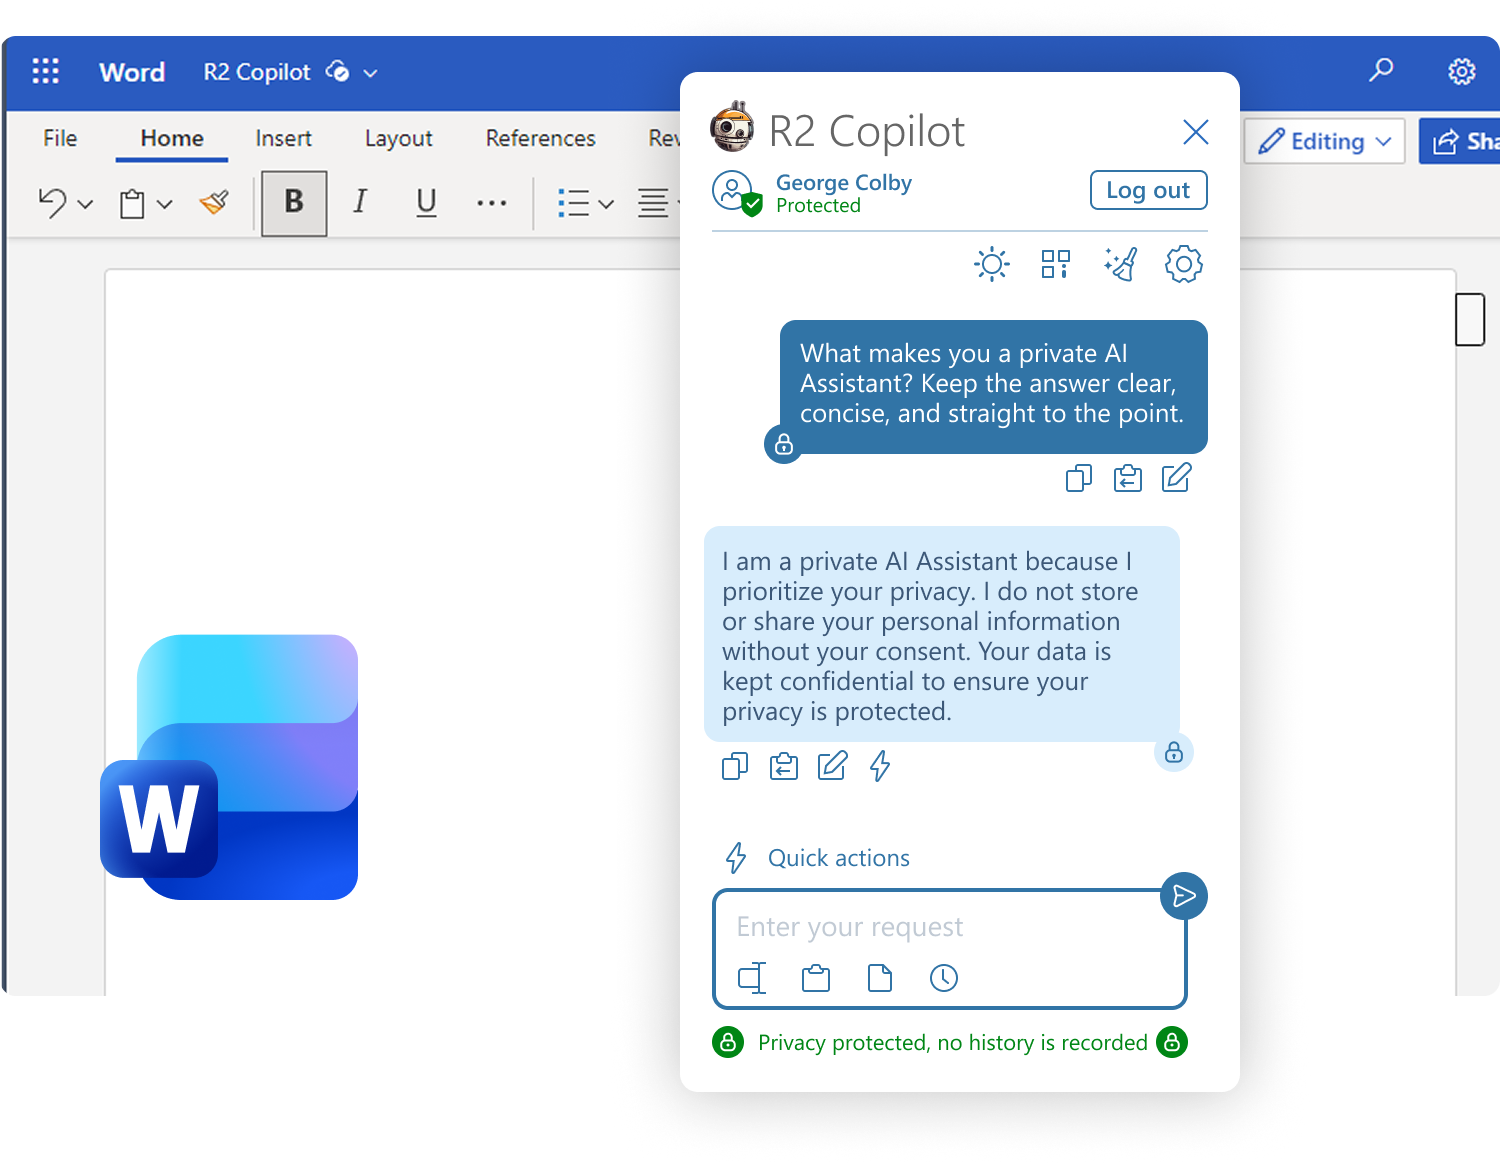The width and height of the screenshot is (1500, 1164).
Task: Click the lock icon on user message
Action: tap(784, 444)
